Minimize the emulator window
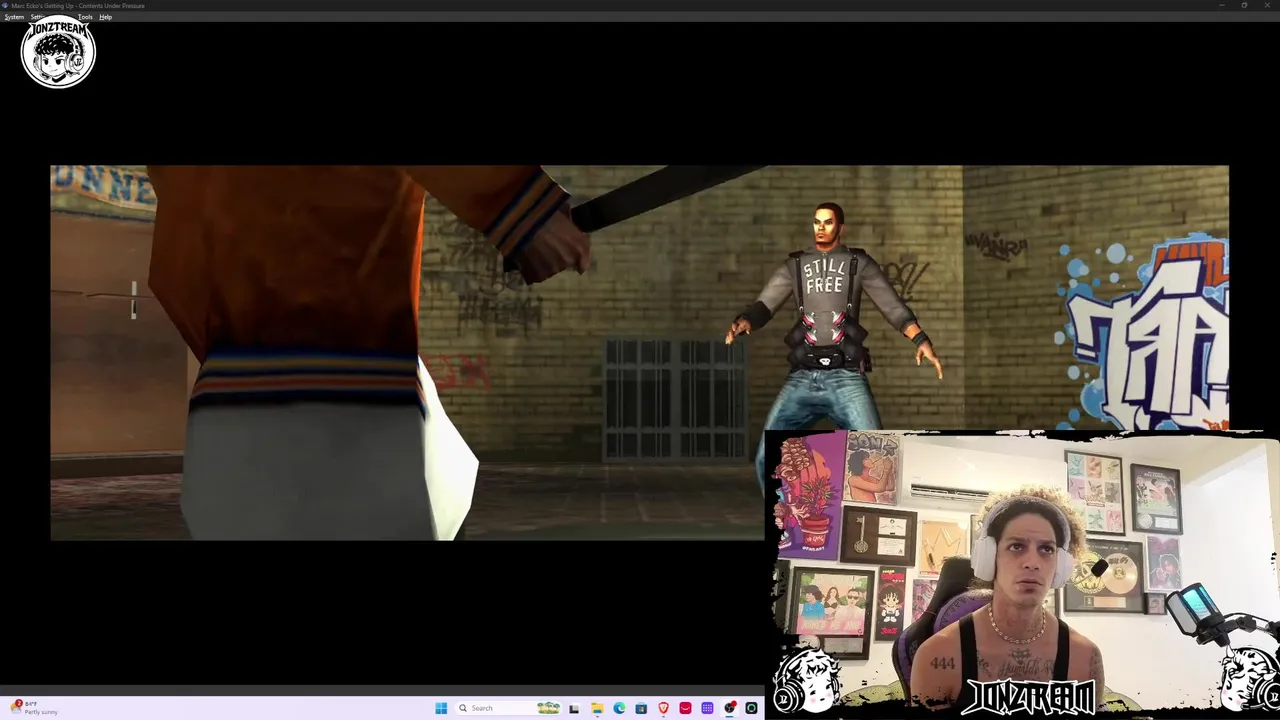This screenshot has width=1280, height=720. point(1221,5)
